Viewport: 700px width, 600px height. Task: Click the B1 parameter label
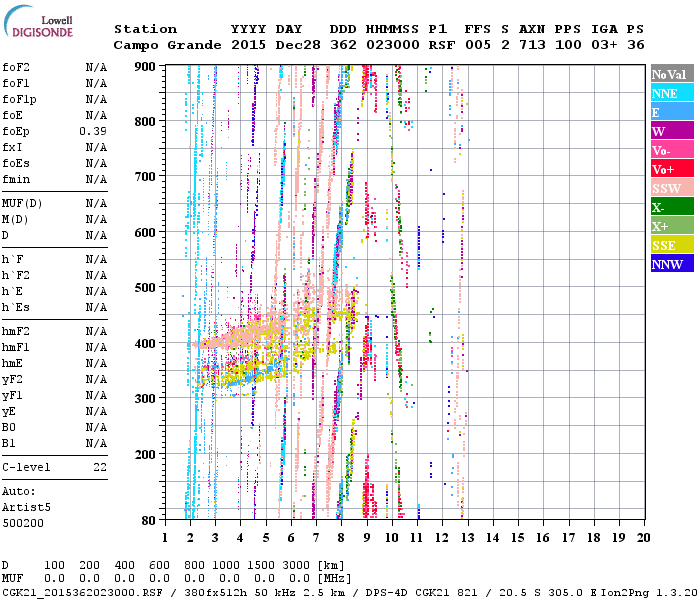[9, 443]
